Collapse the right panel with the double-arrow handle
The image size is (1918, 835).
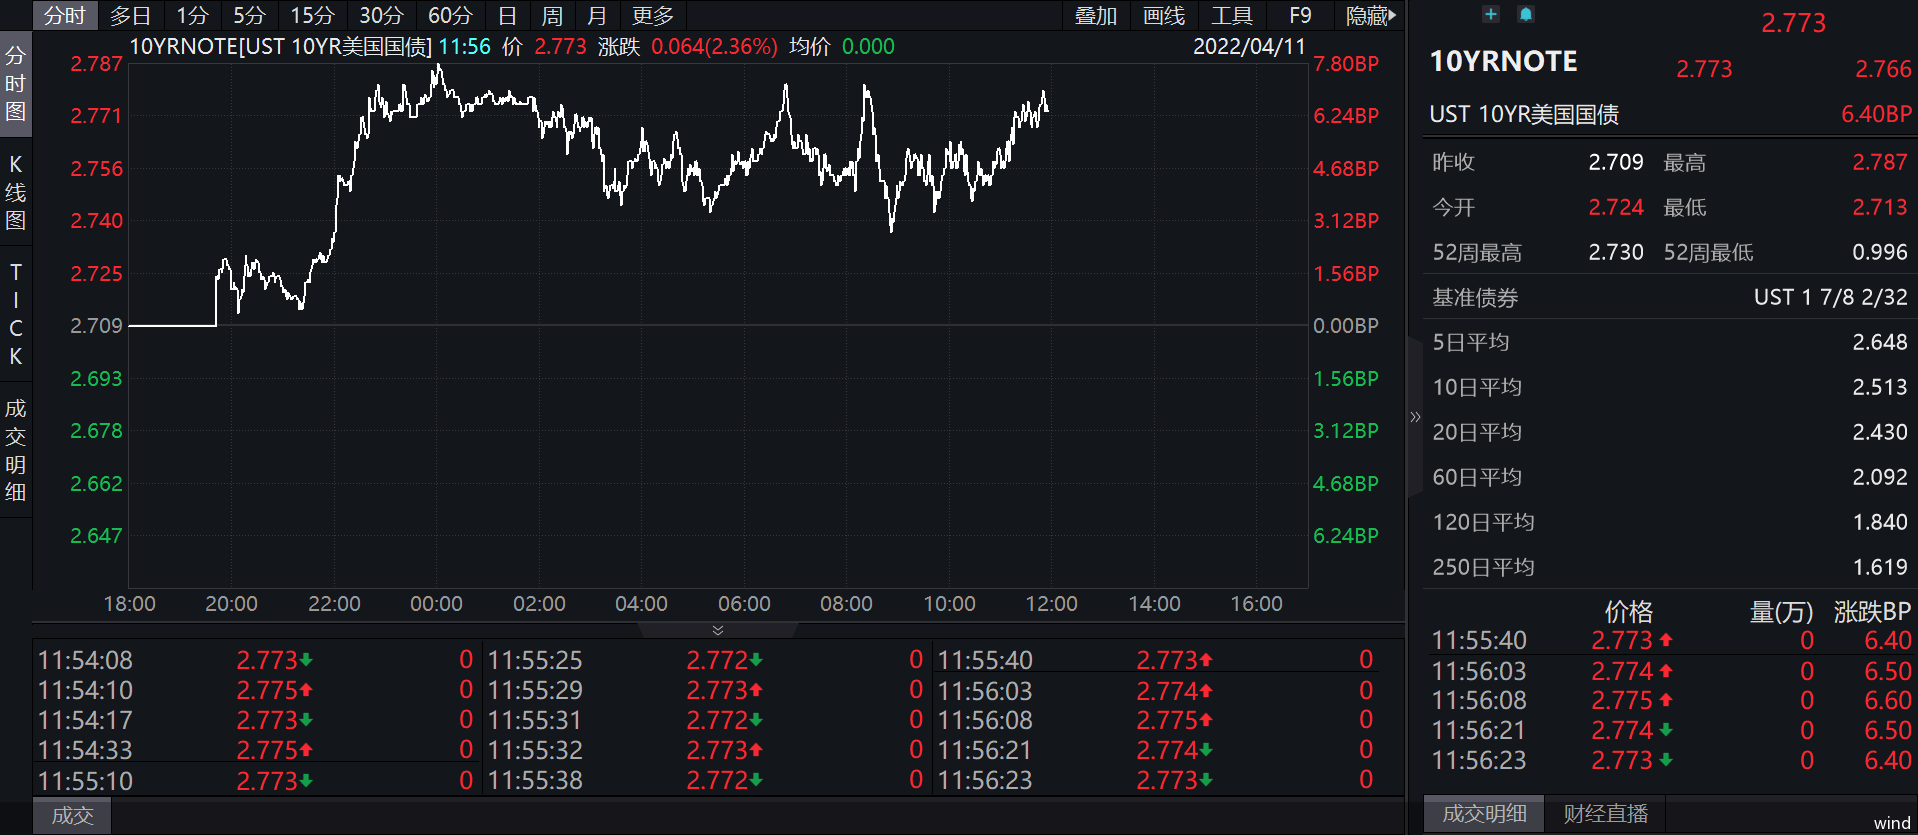coord(1414,417)
